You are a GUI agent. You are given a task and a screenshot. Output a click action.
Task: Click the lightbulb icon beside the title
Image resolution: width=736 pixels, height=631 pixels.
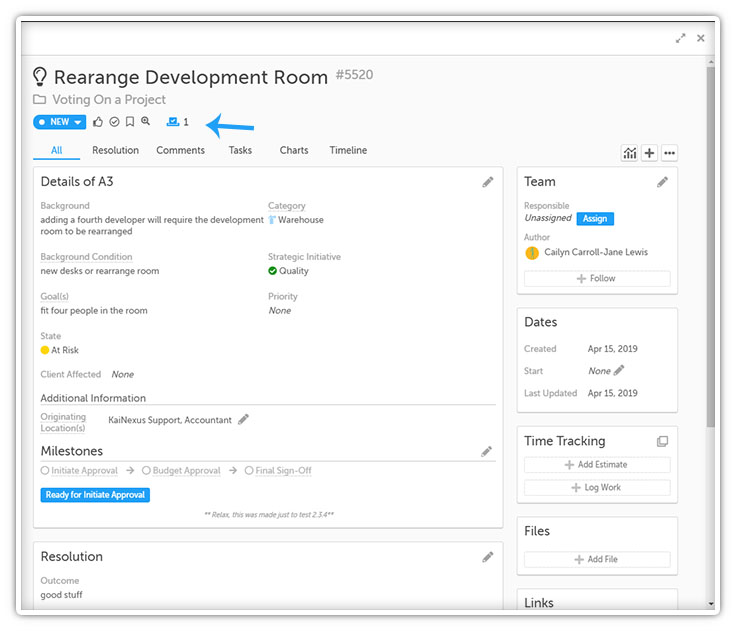point(40,77)
